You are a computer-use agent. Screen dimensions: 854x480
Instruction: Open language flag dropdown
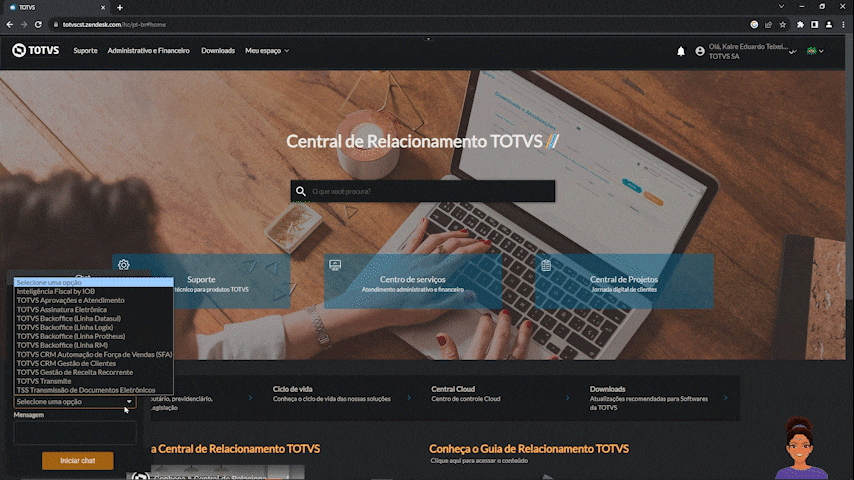click(x=815, y=51)
